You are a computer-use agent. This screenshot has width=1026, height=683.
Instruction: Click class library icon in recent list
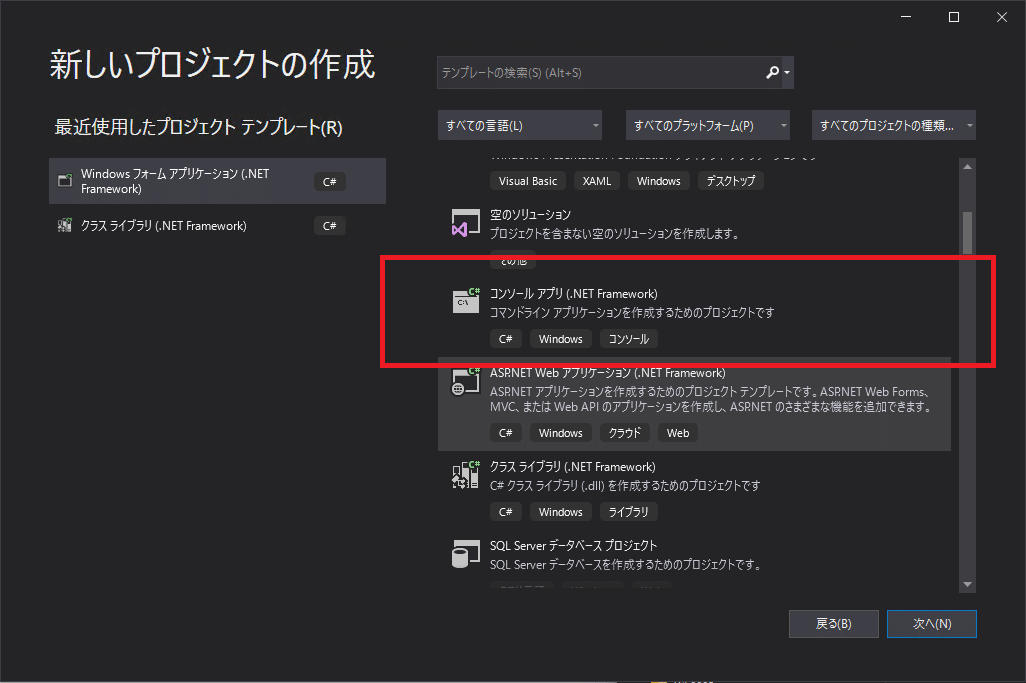click(x=65, y=226)
